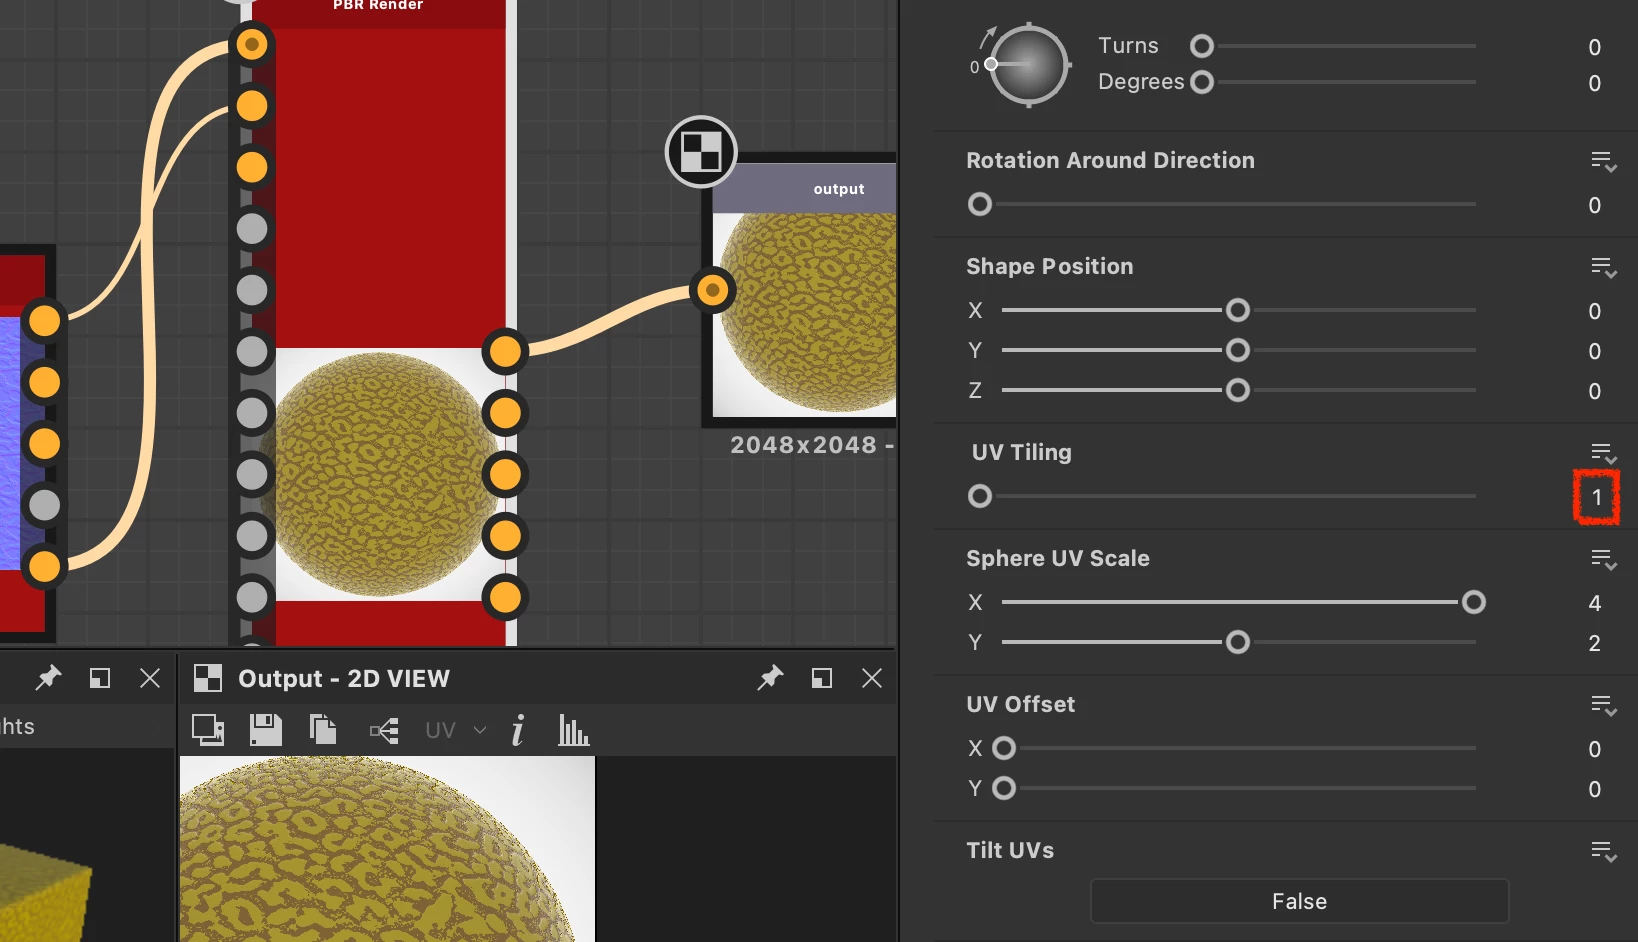Click the Shape Position Z value field
Screen dimensions: 1638x942
point(1594,391)
